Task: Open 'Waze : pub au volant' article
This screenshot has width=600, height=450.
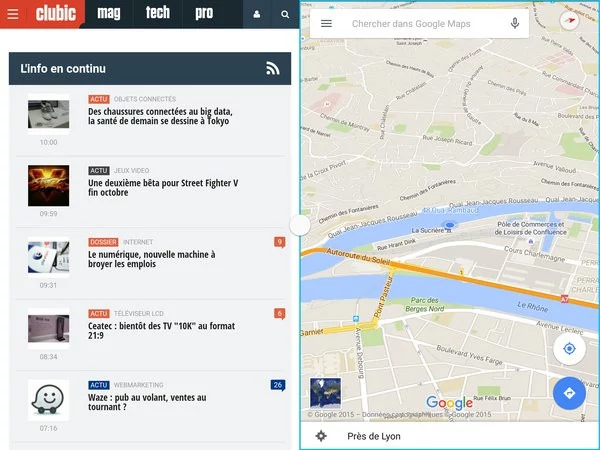Action: (147, 402)
